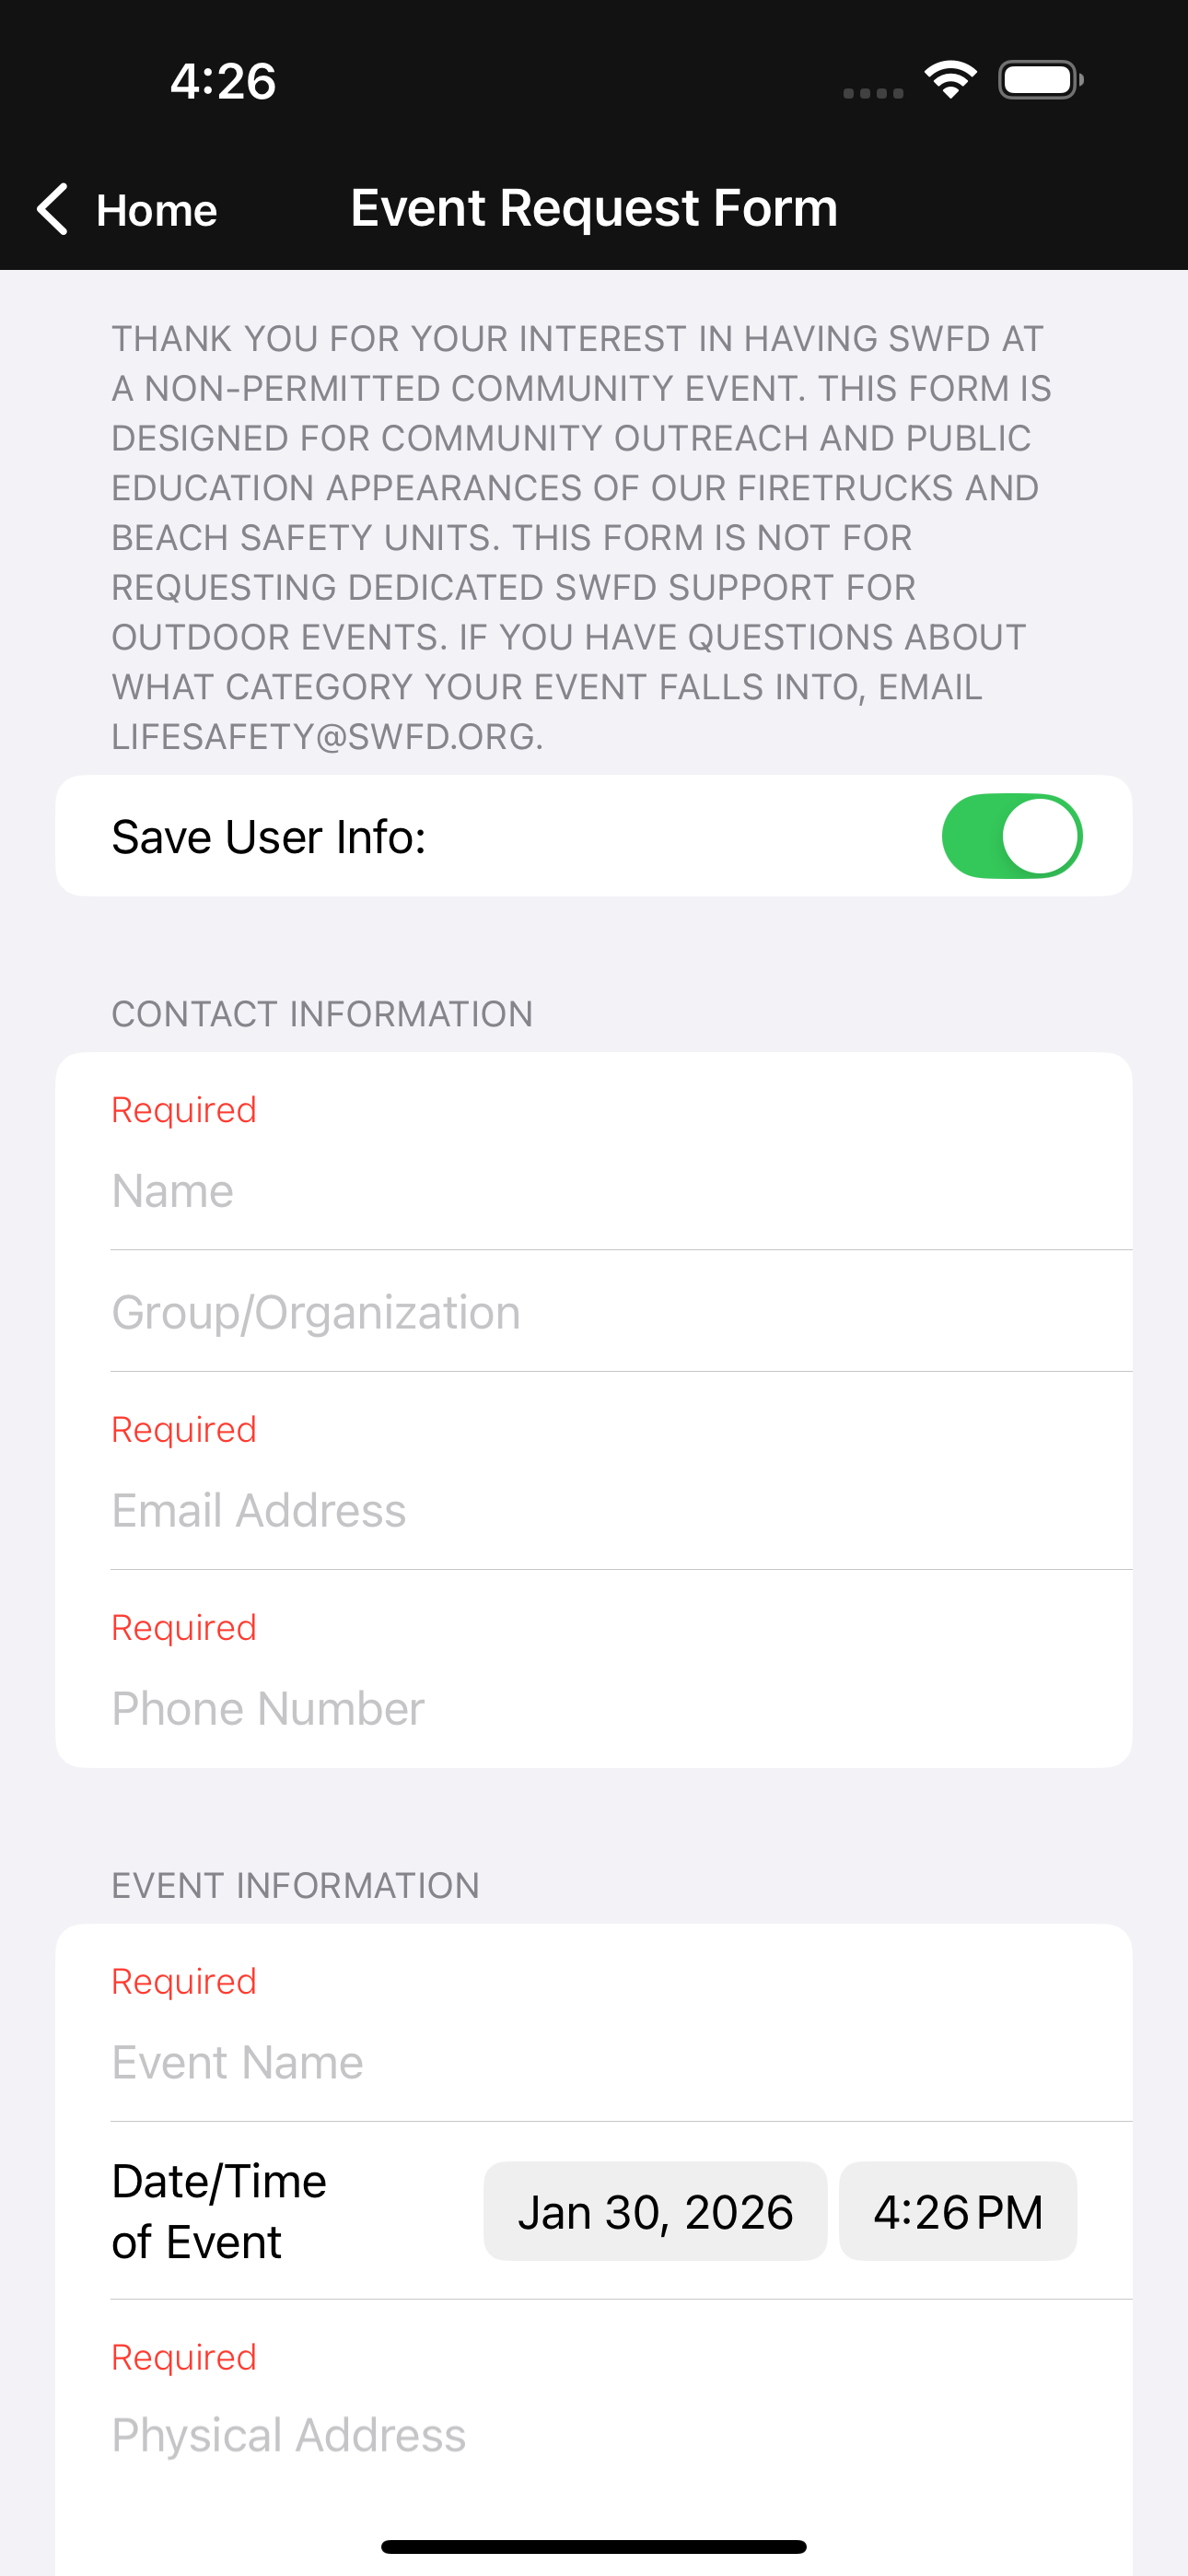Focus the Event Name field

tap(620, 2062)
